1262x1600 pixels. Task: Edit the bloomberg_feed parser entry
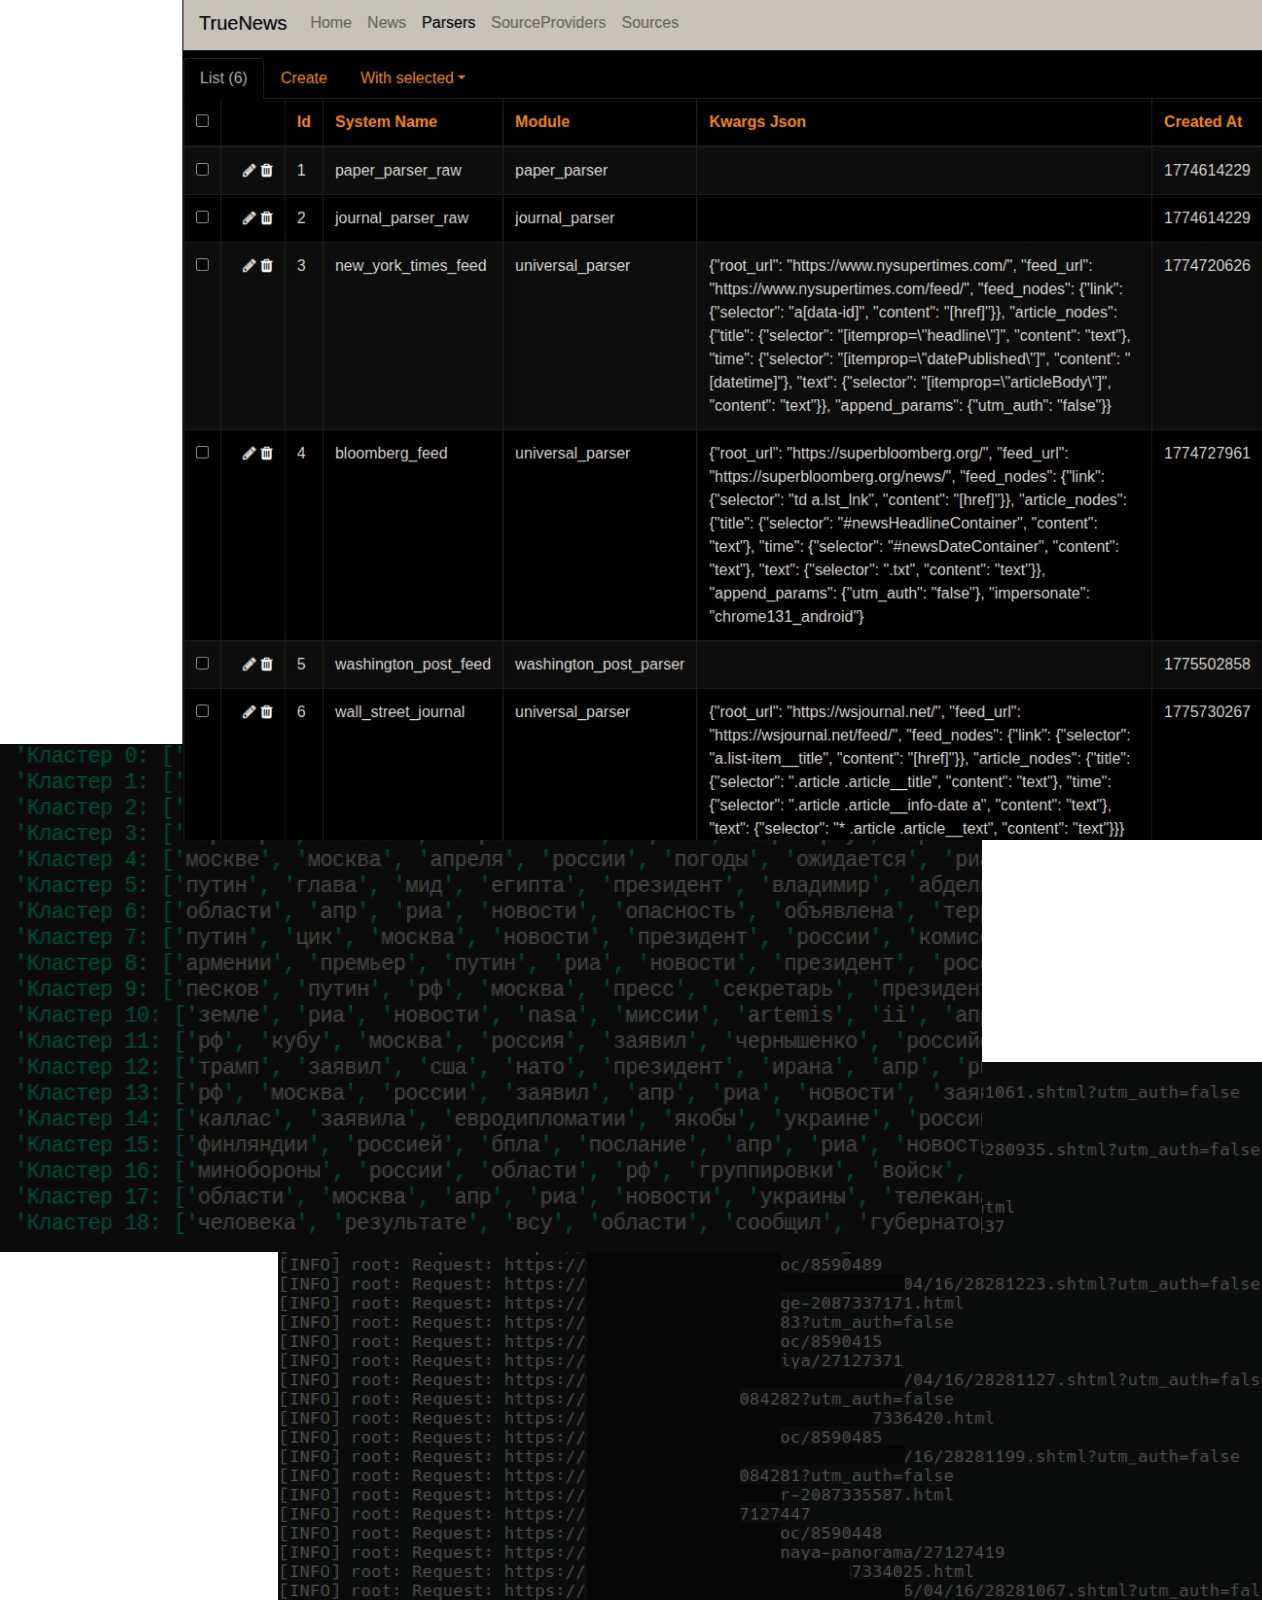pyautogui.click(x=249, y=453)
